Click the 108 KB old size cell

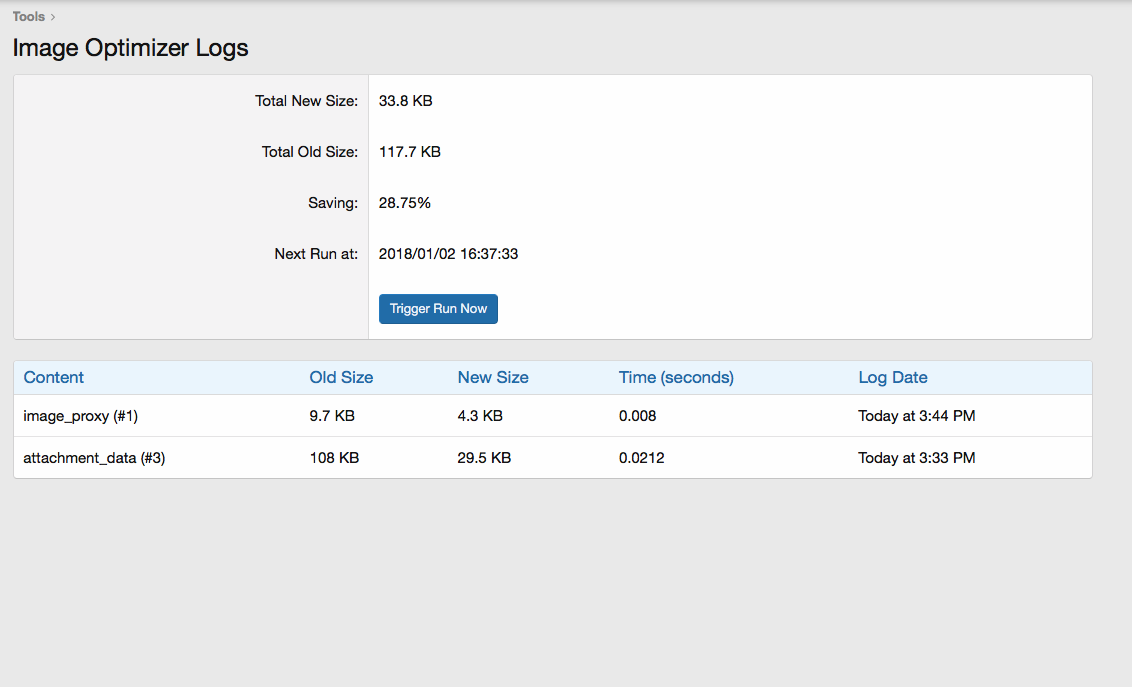(x=334, y=458)
